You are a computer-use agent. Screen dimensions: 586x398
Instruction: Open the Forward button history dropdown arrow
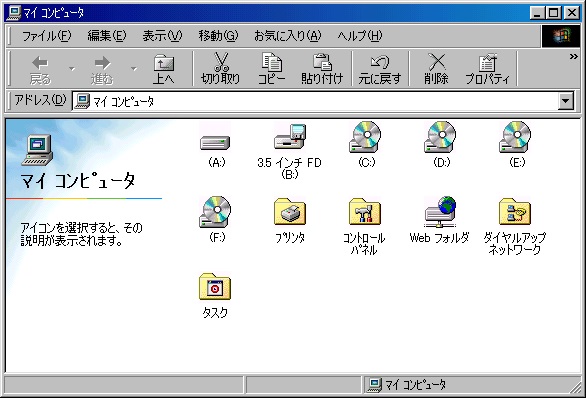point(134,69)
